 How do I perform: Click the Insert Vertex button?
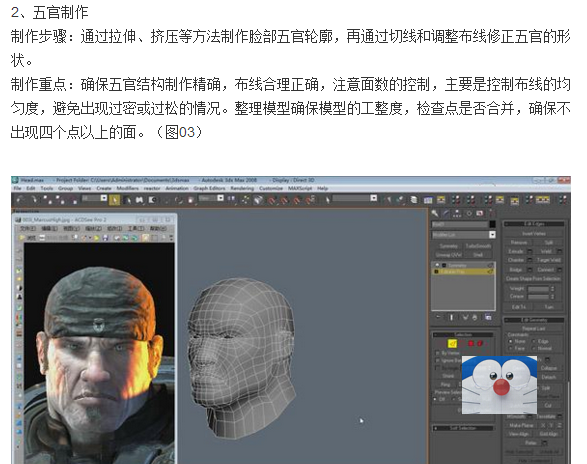coord(534,233)
